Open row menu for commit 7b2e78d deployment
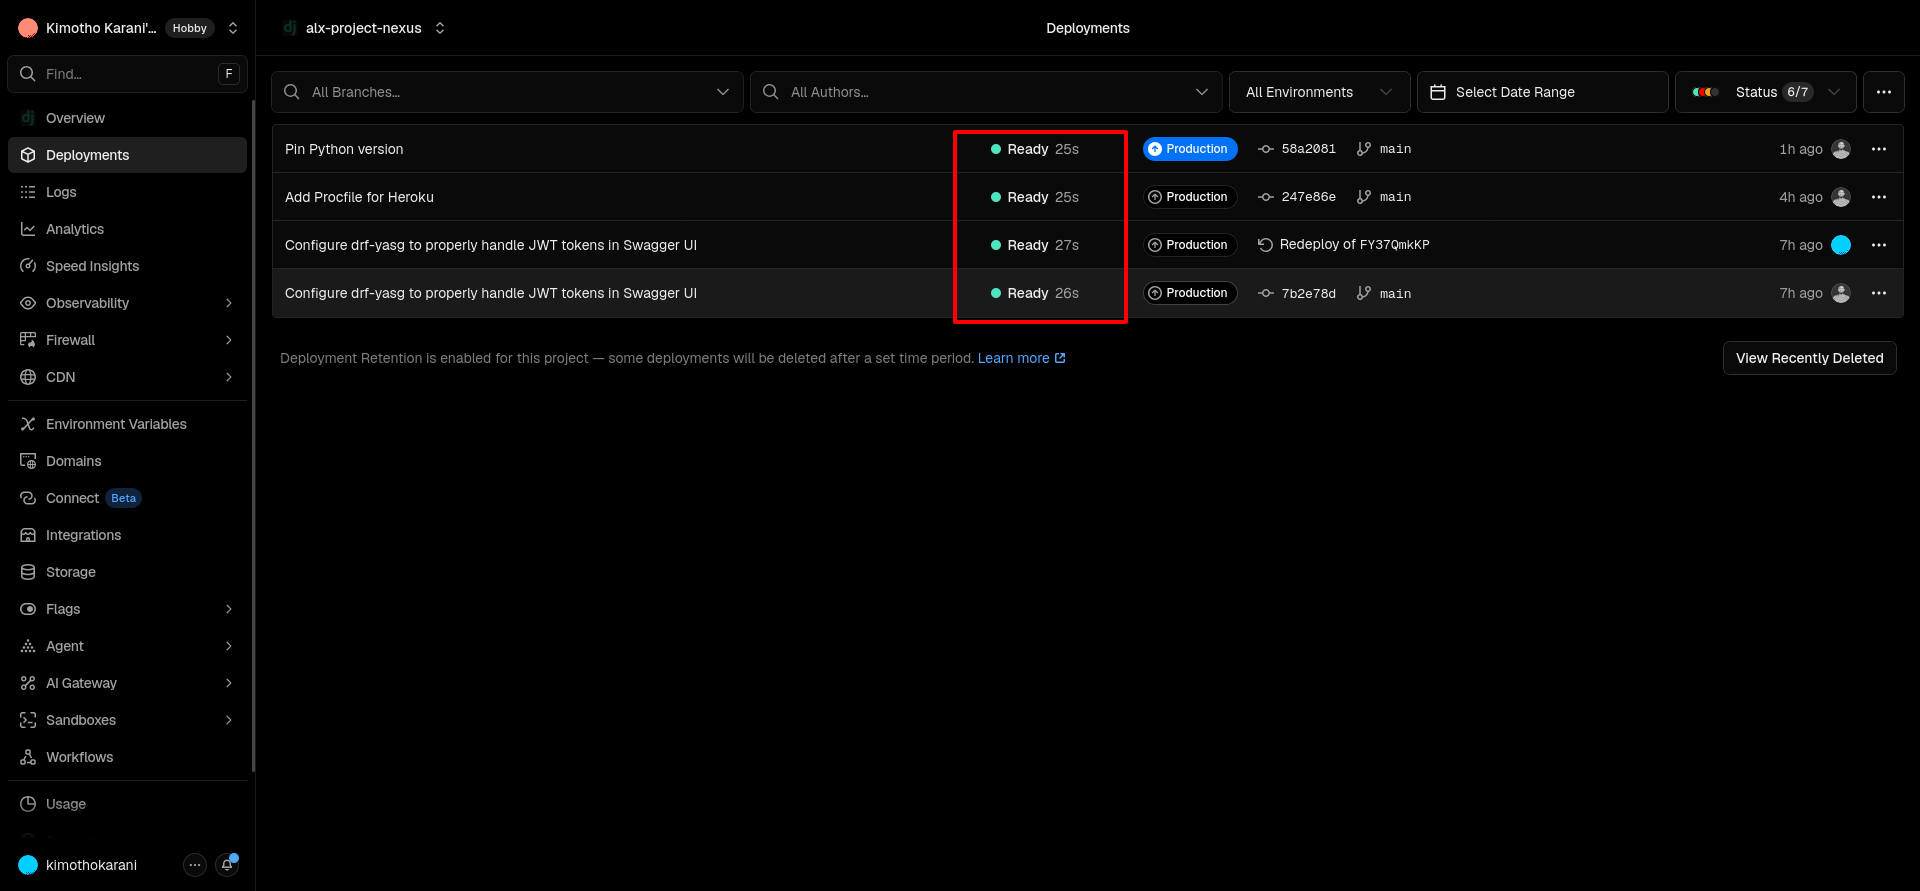The width and height of the screenshot is (1920, 891). (1879, 293)
